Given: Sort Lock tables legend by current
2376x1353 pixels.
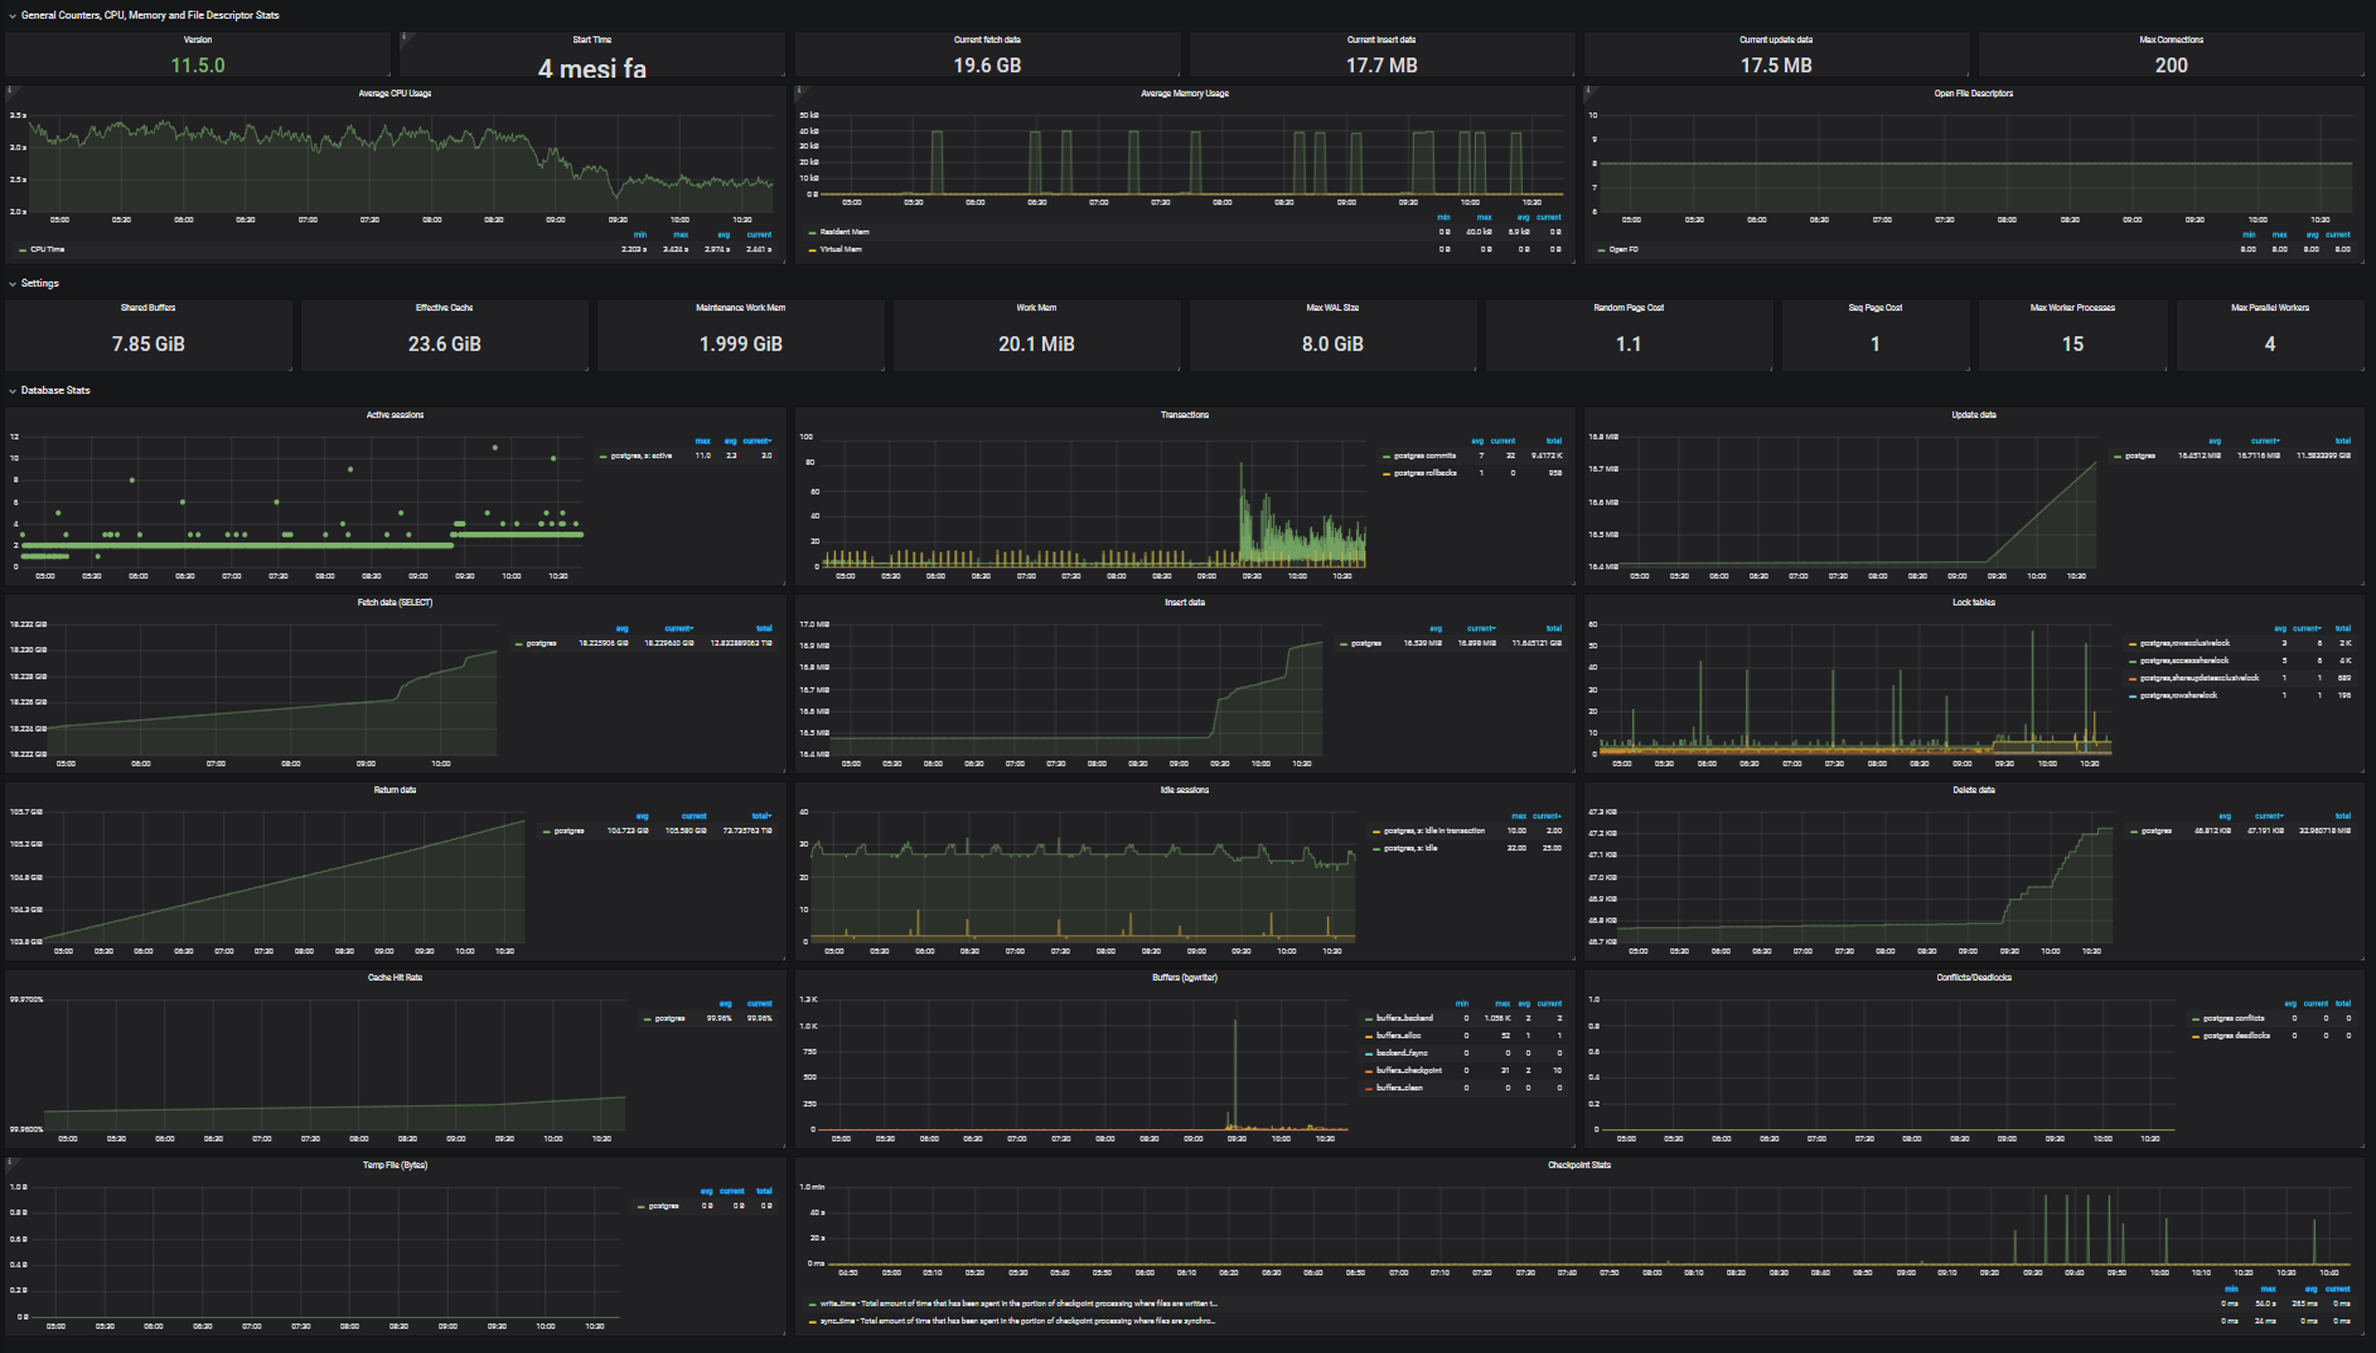Looking at the screenshot, I should [2307, 629].
